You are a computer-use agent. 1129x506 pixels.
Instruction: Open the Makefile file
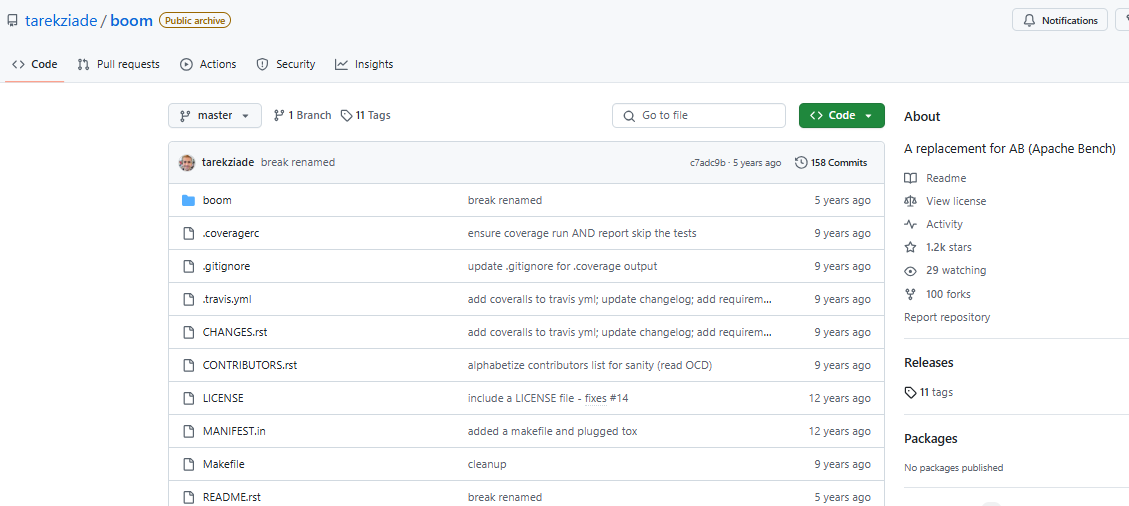pyautogui.click(x=223, y=464)
